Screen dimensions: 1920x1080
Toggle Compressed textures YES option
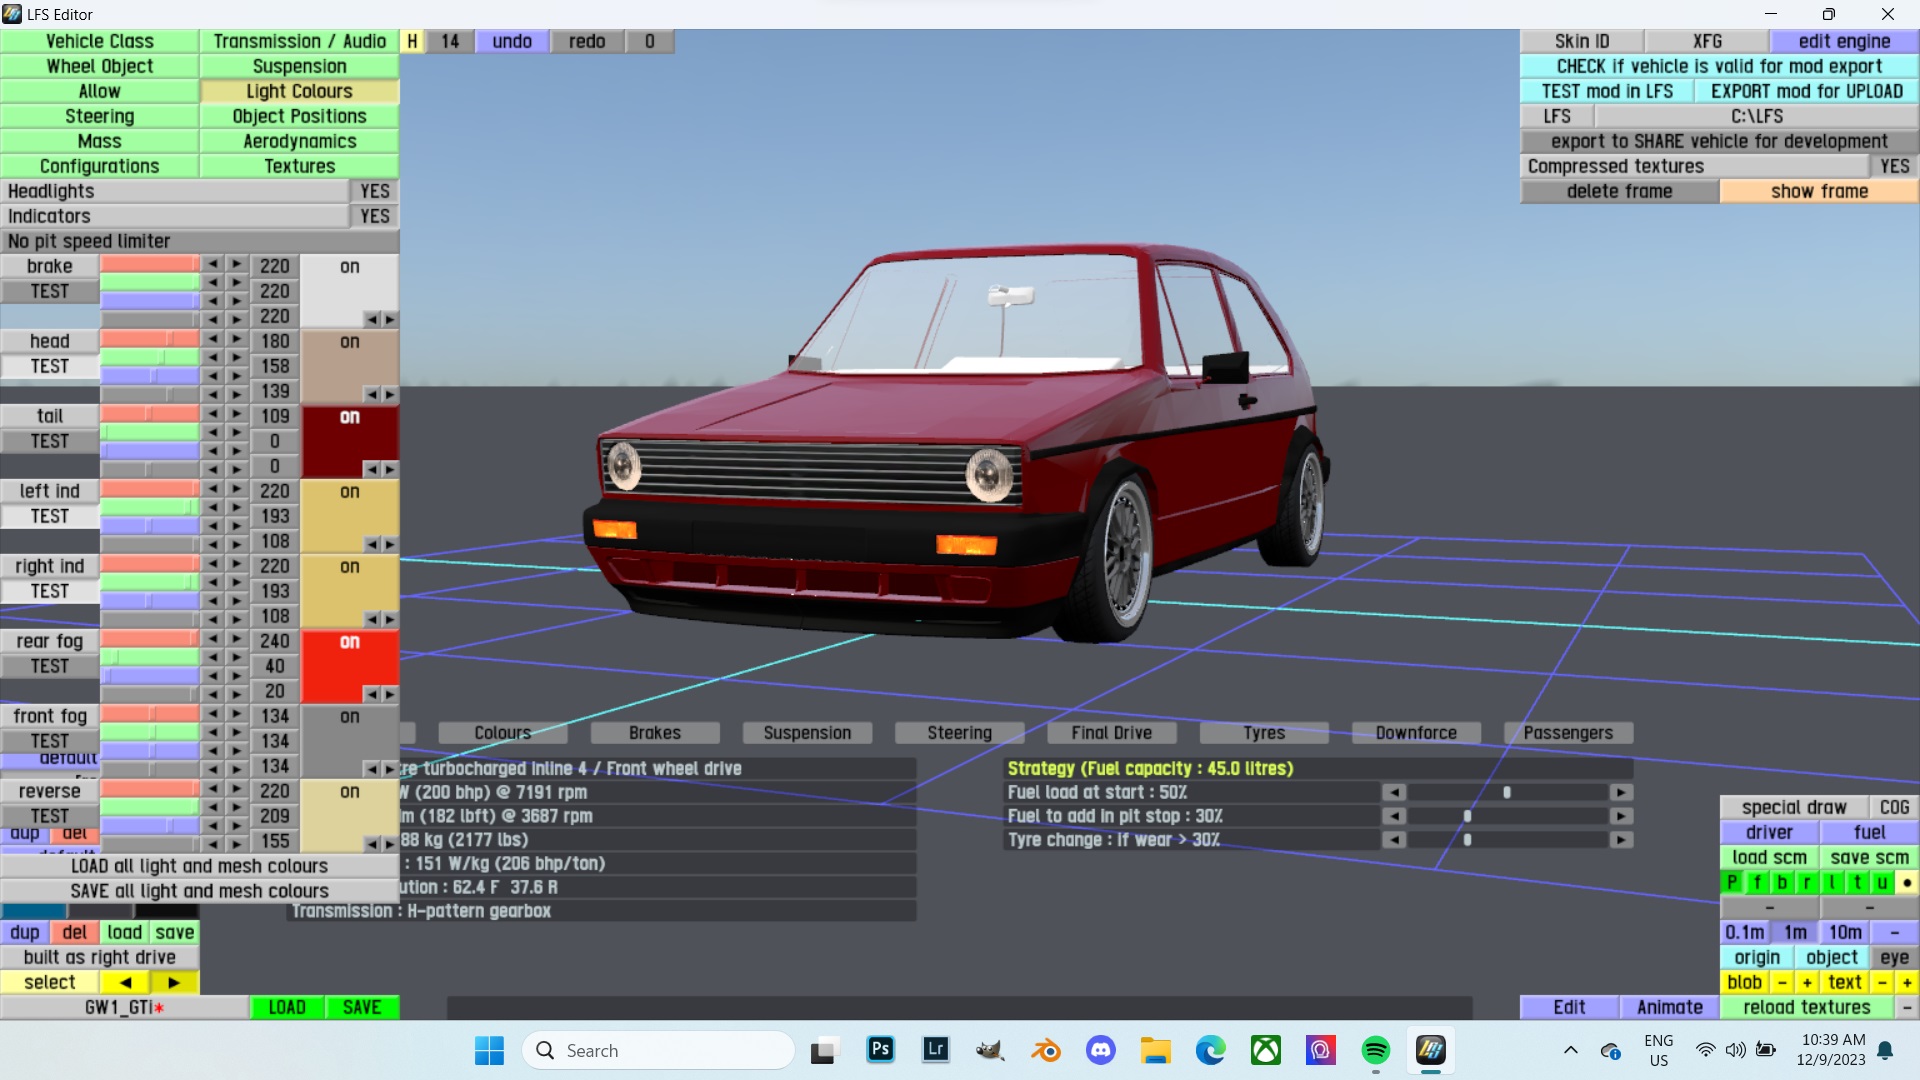coord(1894,166)
